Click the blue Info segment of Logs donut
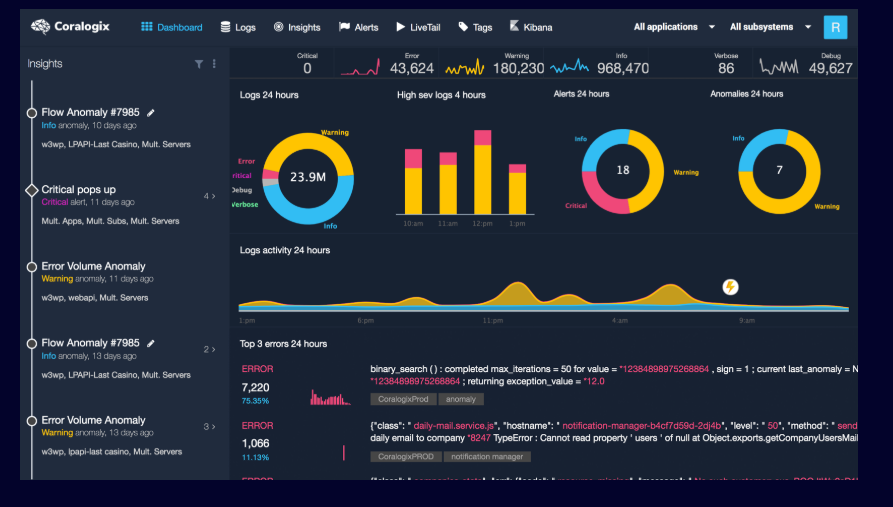 (x=310, y=215)
